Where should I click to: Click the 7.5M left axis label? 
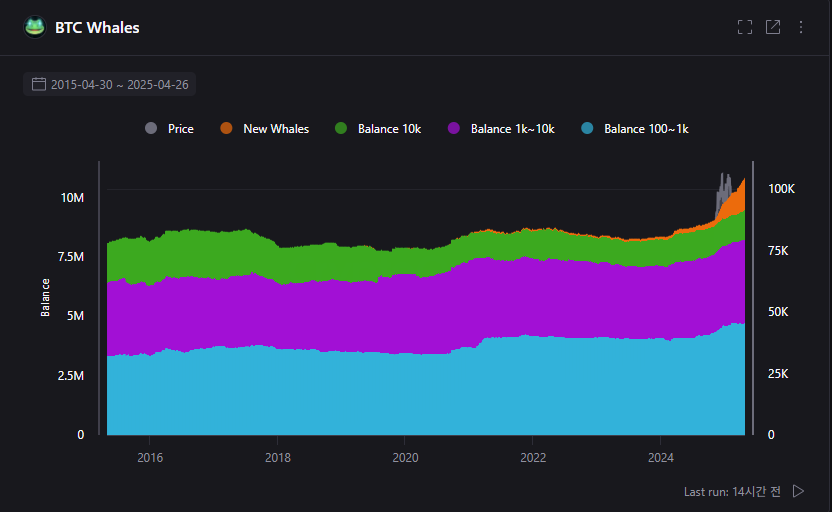[71, 257]
